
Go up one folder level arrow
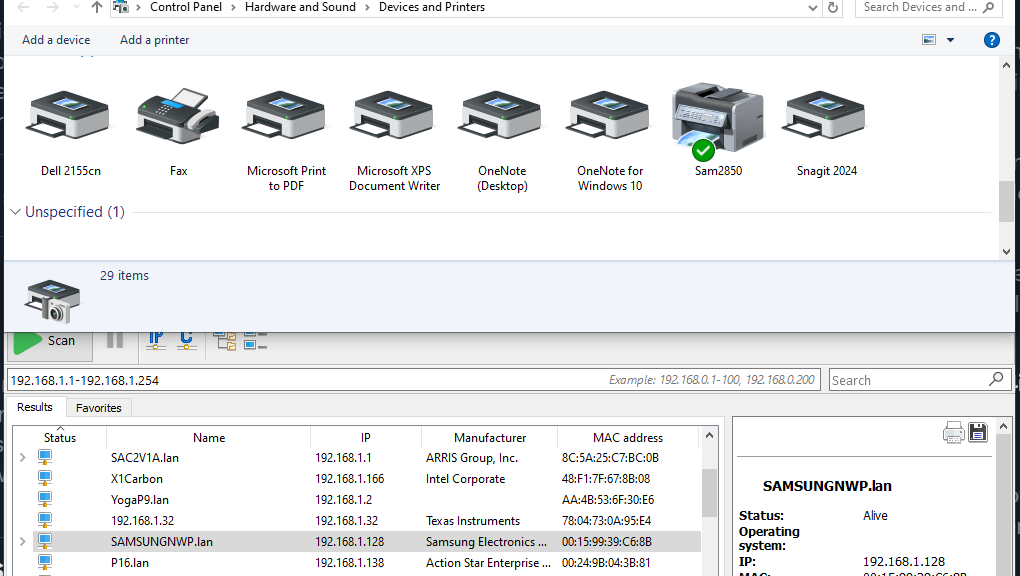tap(96, 7)
